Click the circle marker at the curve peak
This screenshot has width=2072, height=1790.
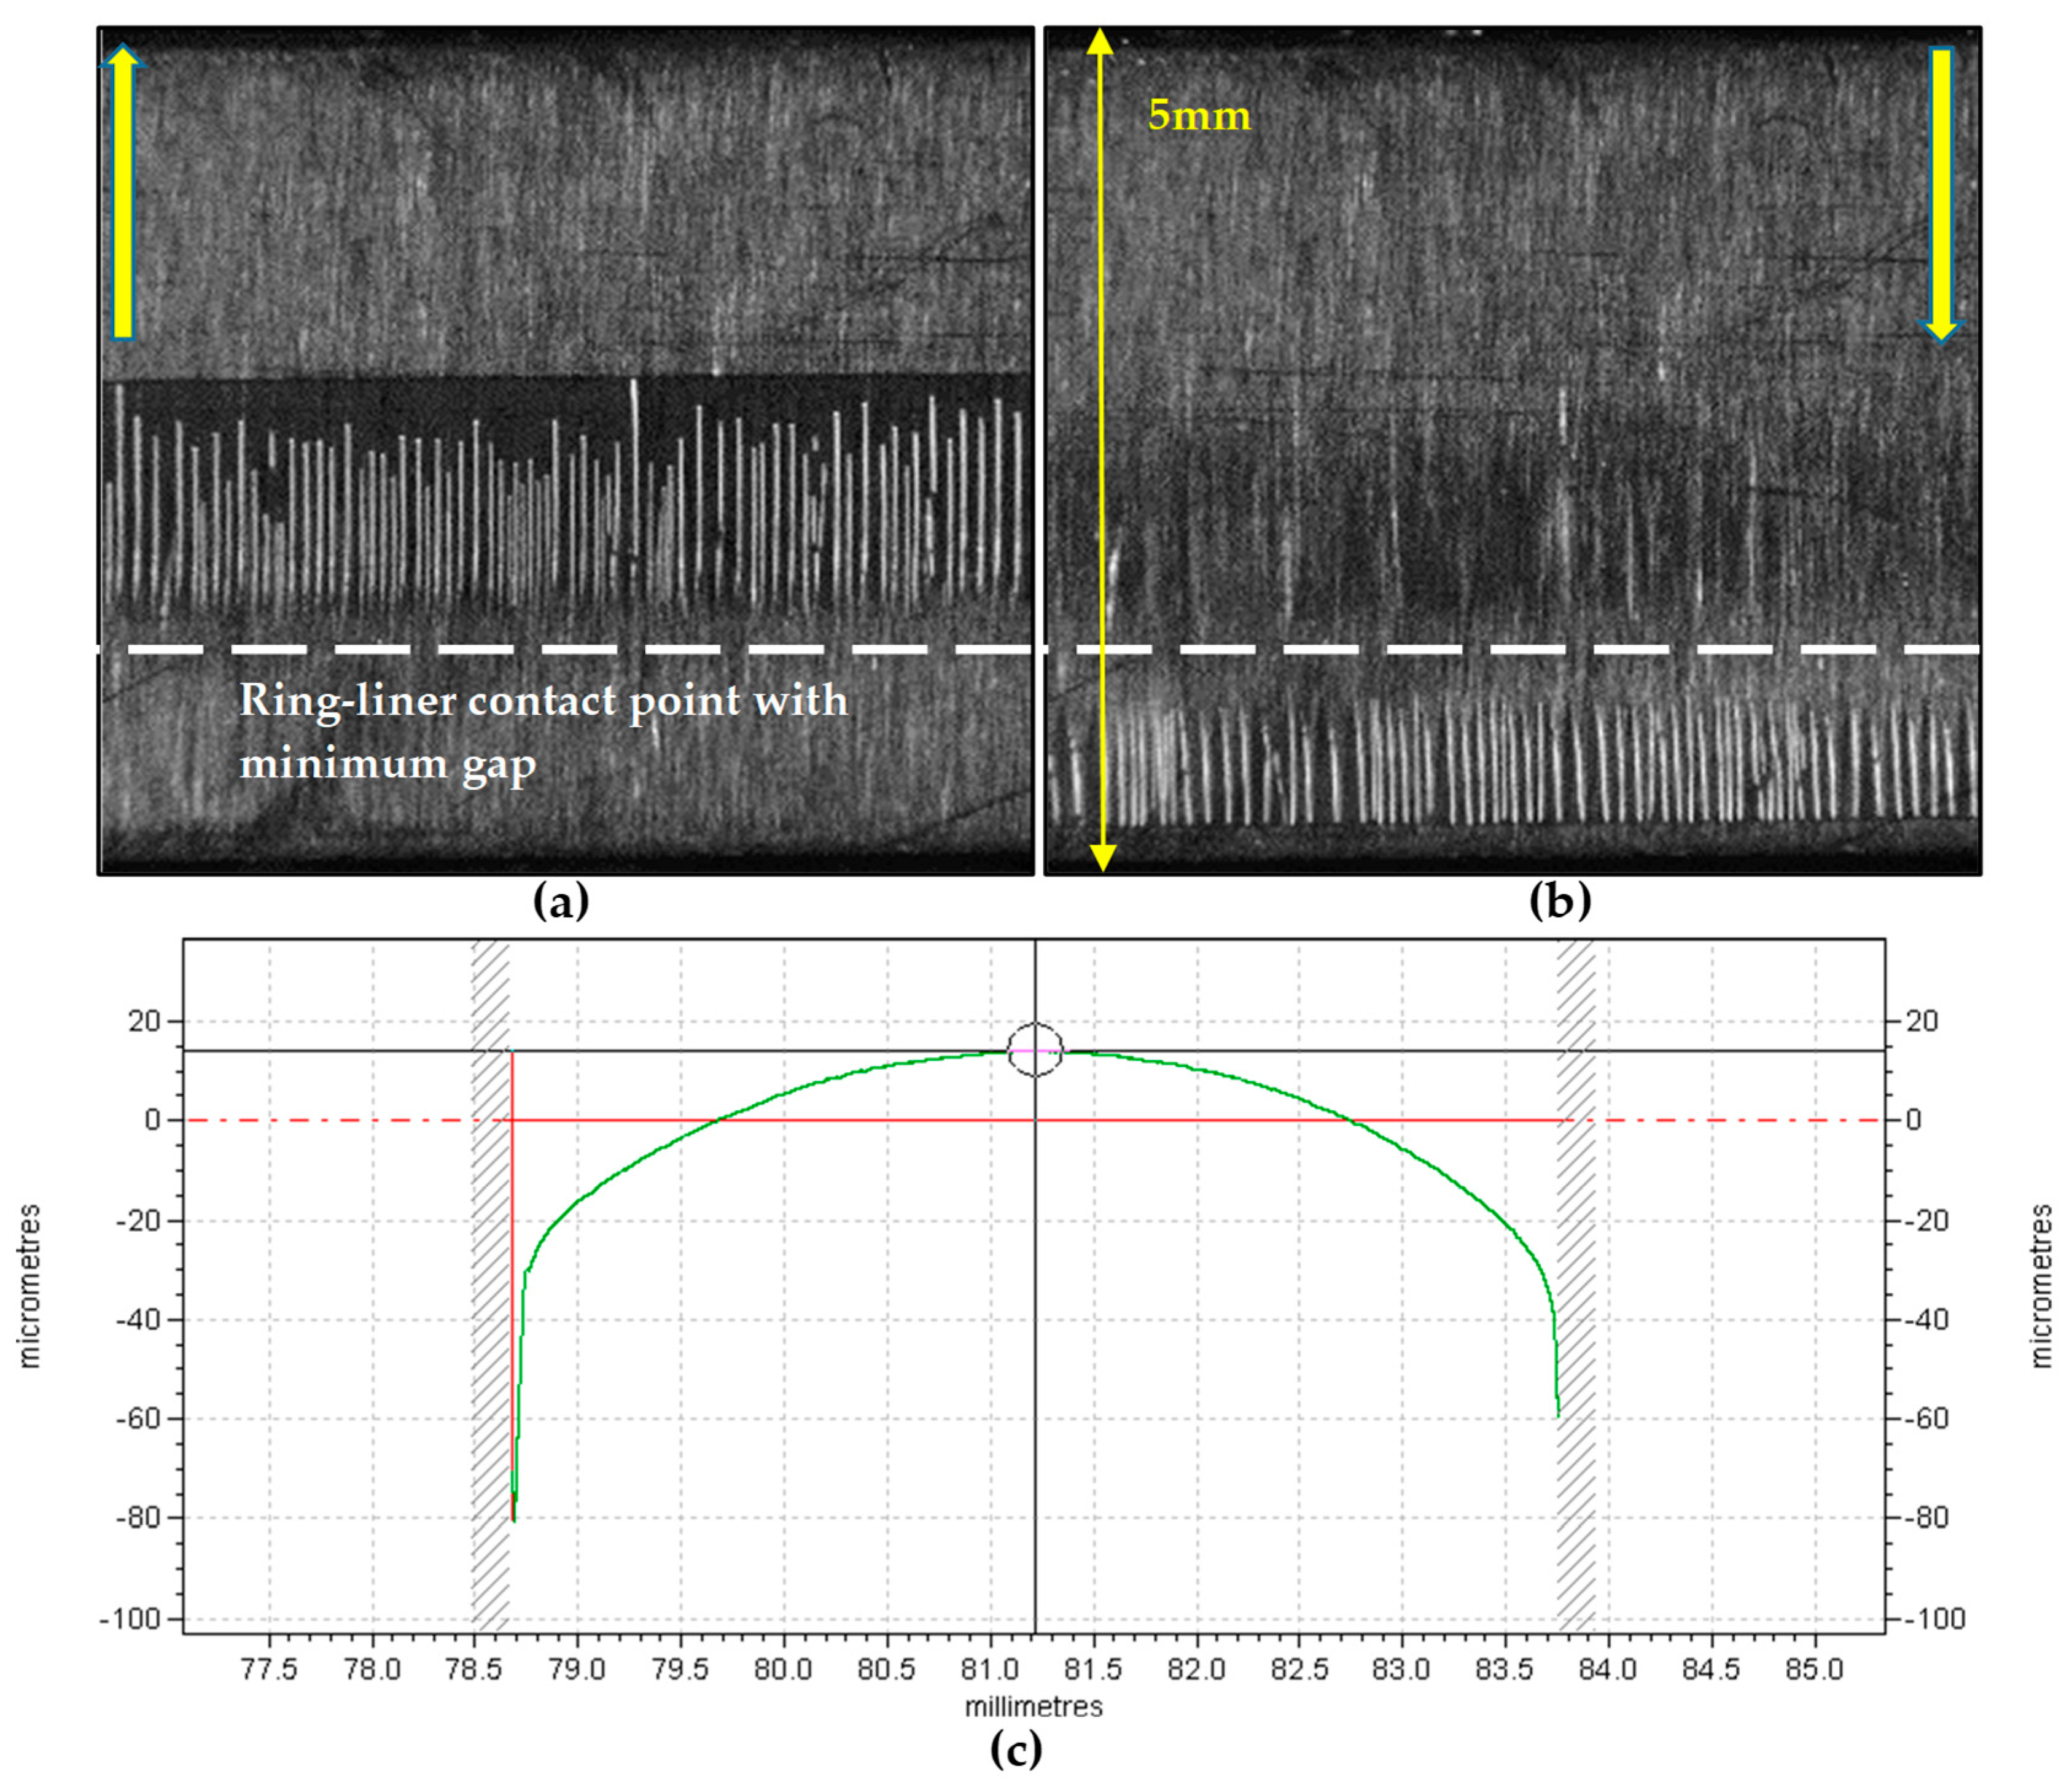tap(1034, 1050)
